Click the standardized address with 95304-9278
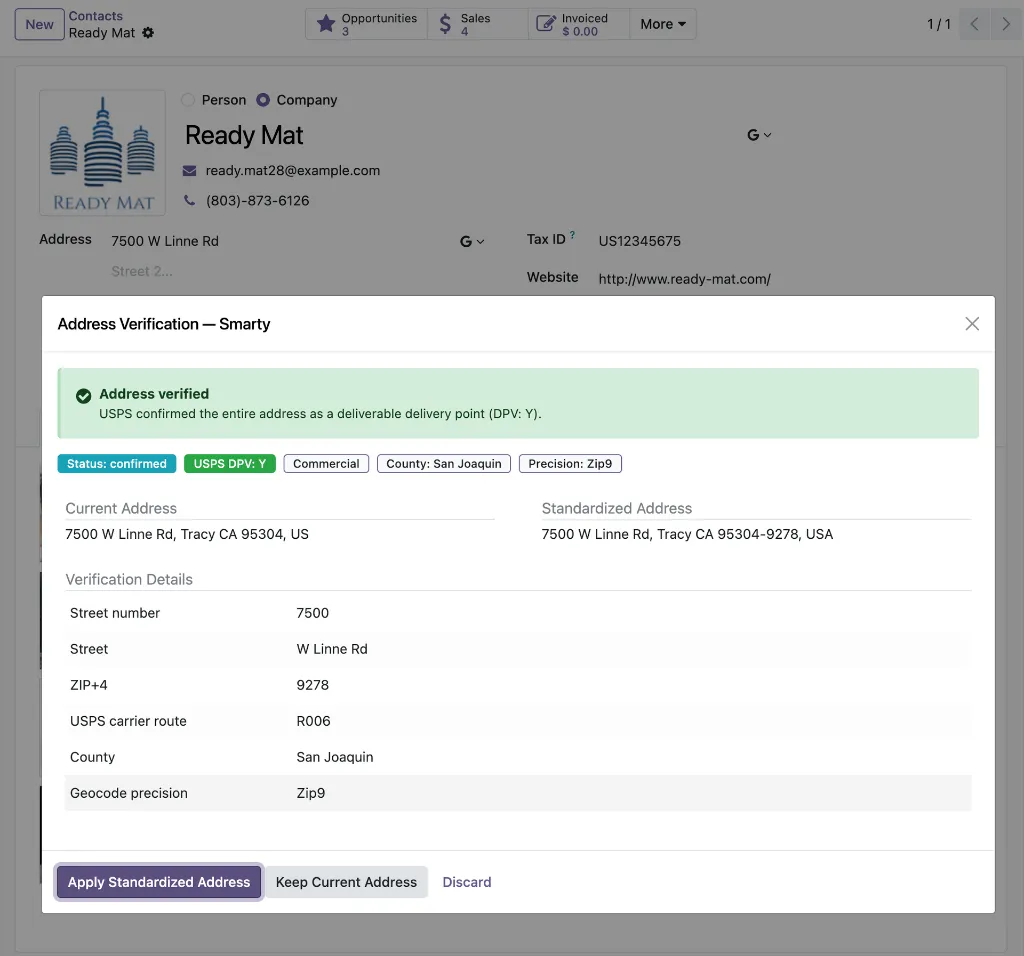 (687, 534)
